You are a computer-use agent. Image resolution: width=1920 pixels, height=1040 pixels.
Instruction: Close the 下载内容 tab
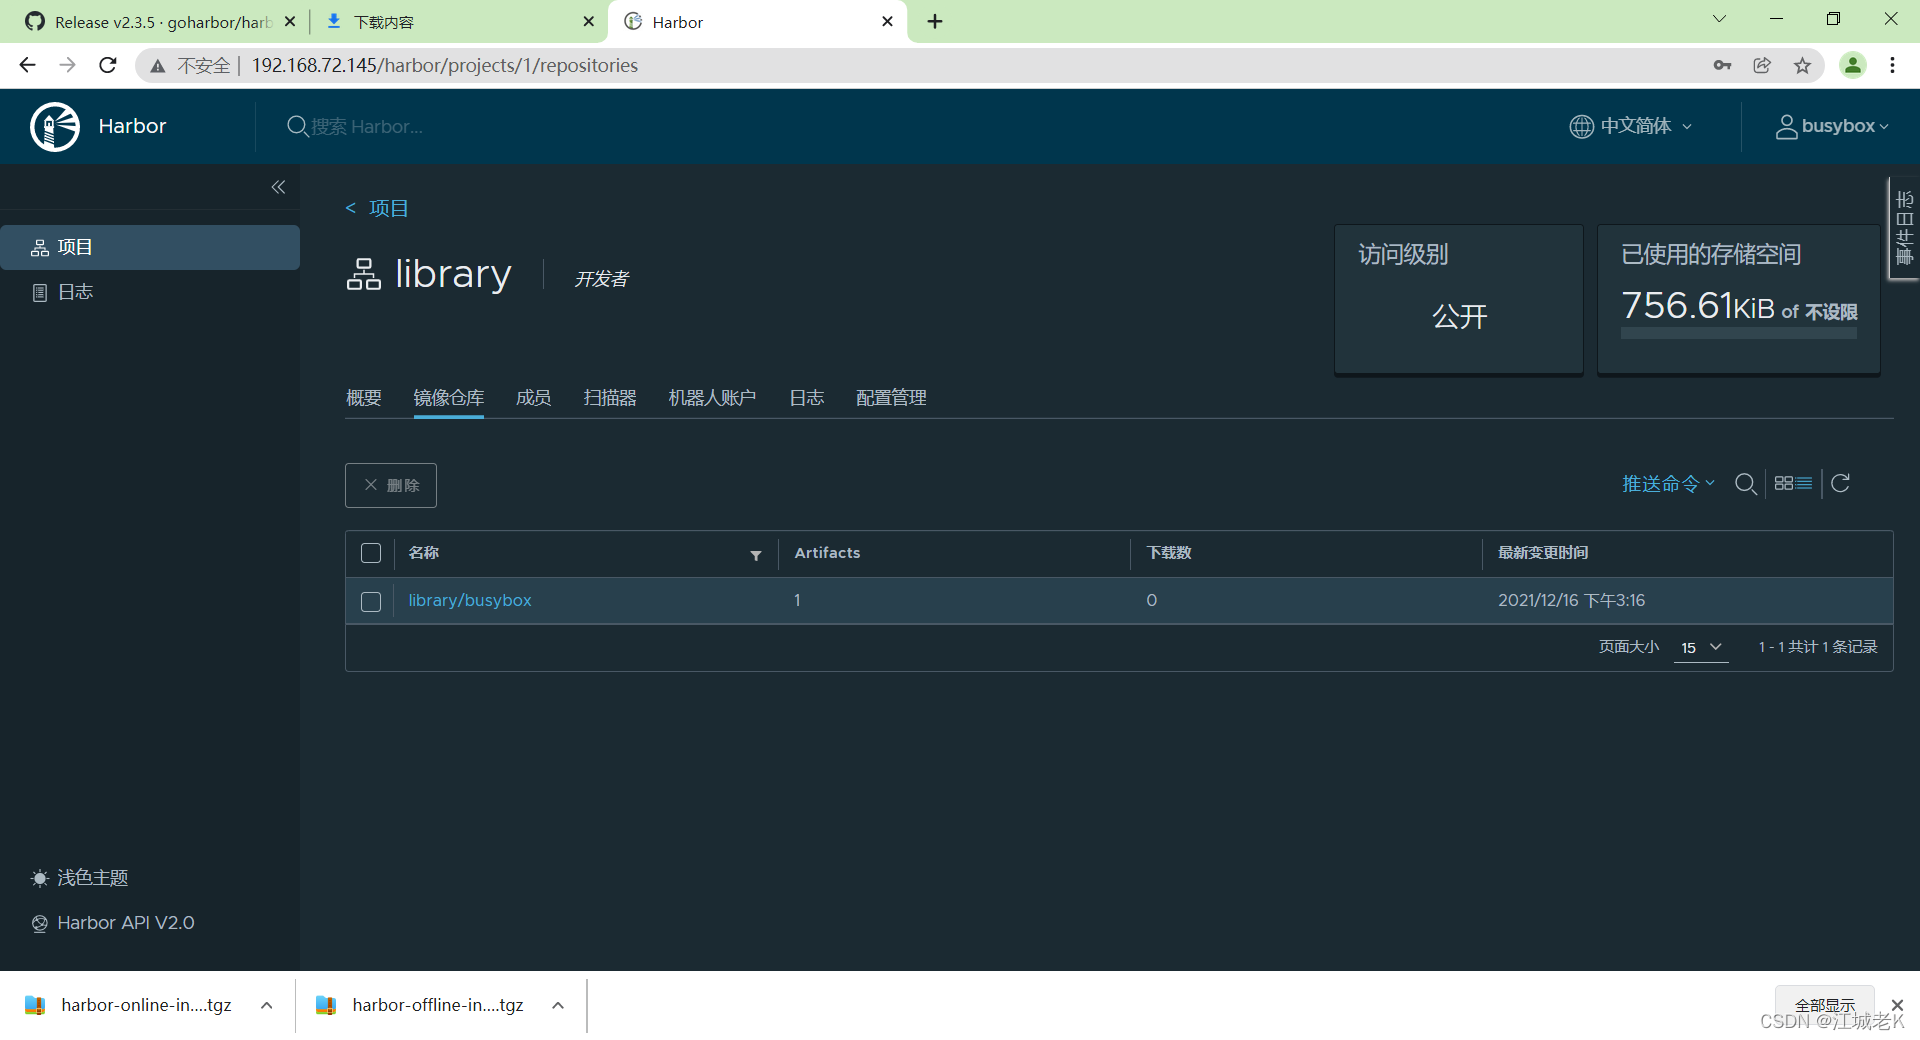click(588, 21)
